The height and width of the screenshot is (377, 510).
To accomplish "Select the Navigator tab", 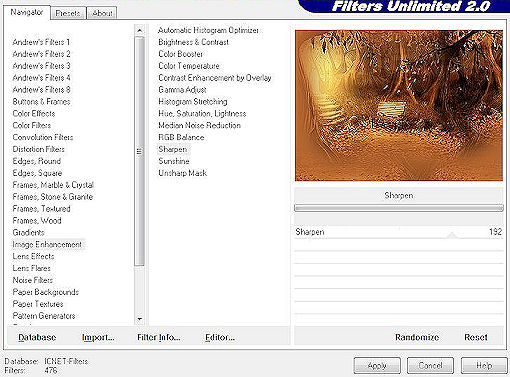I will (x=27, y=12).
